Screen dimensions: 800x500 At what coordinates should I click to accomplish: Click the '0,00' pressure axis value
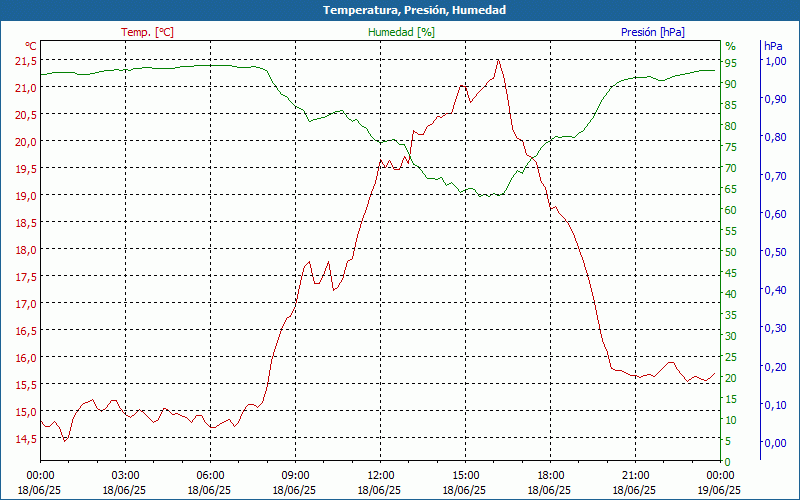776,443
